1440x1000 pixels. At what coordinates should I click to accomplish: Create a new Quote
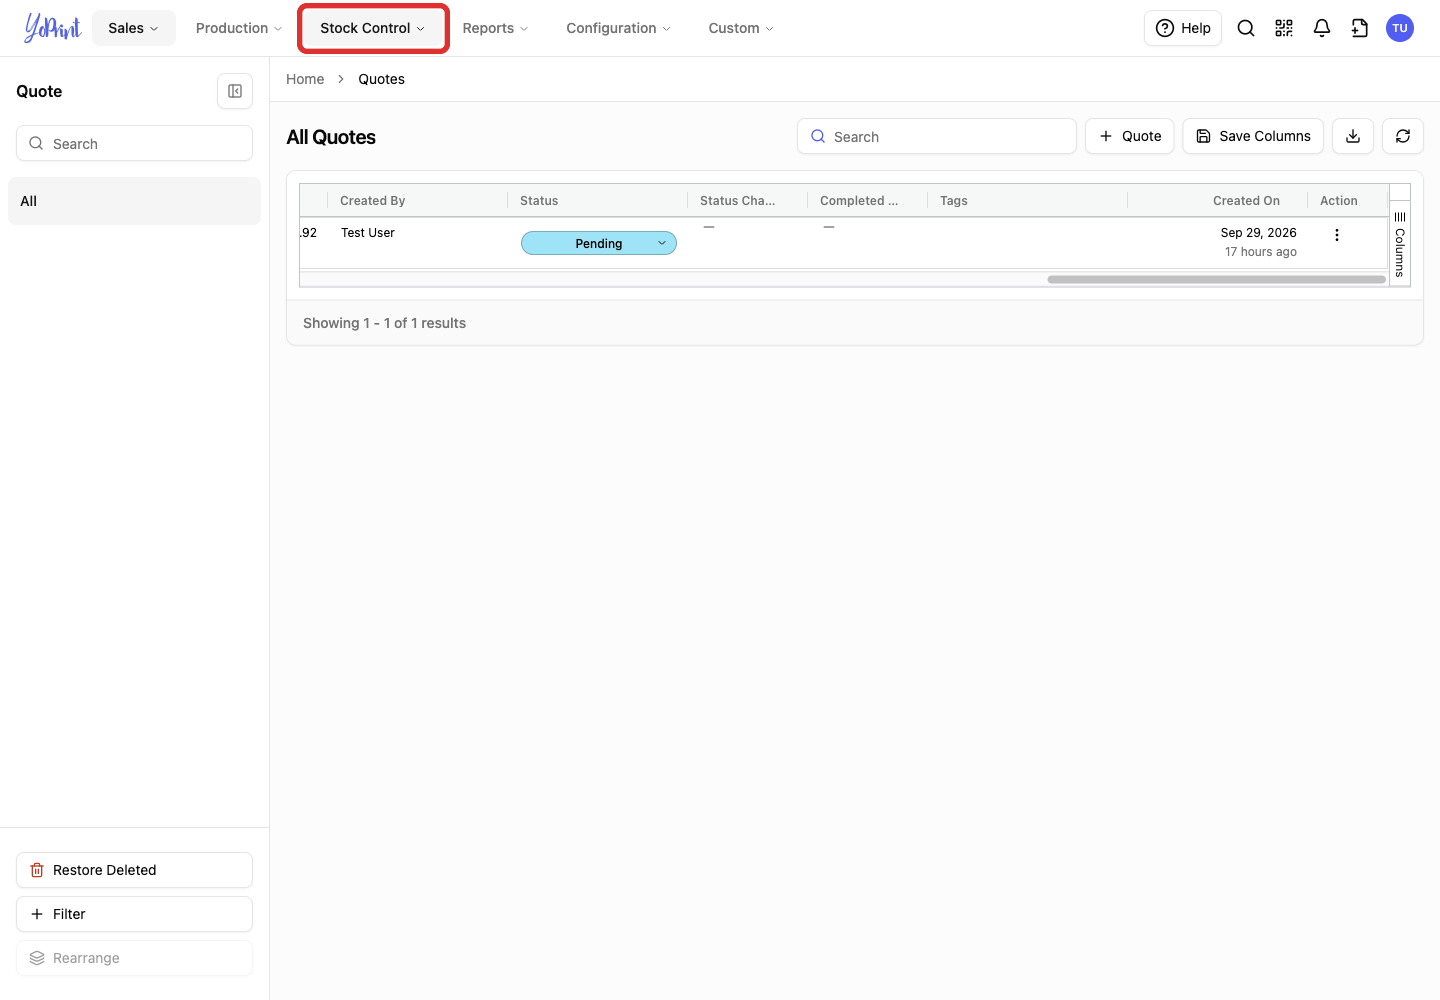[1130, 136]
